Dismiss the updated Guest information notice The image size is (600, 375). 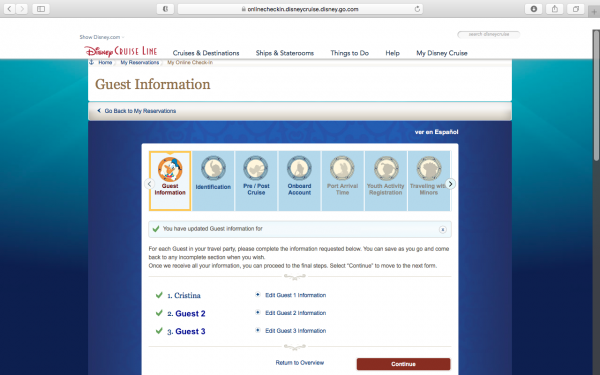(x=442, y=230)
